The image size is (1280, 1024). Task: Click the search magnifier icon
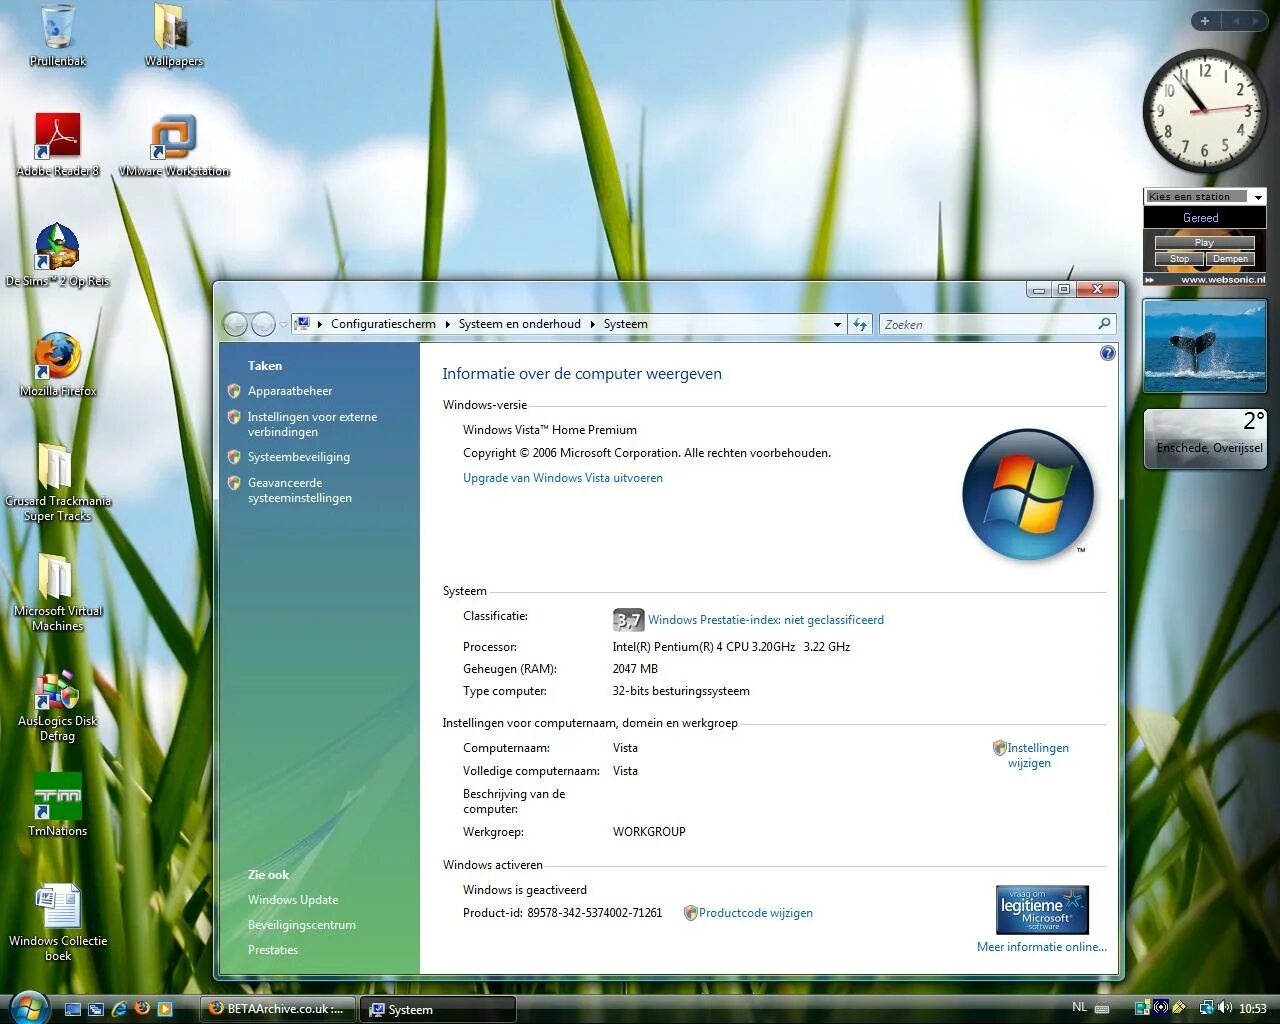pos(1104,324)
